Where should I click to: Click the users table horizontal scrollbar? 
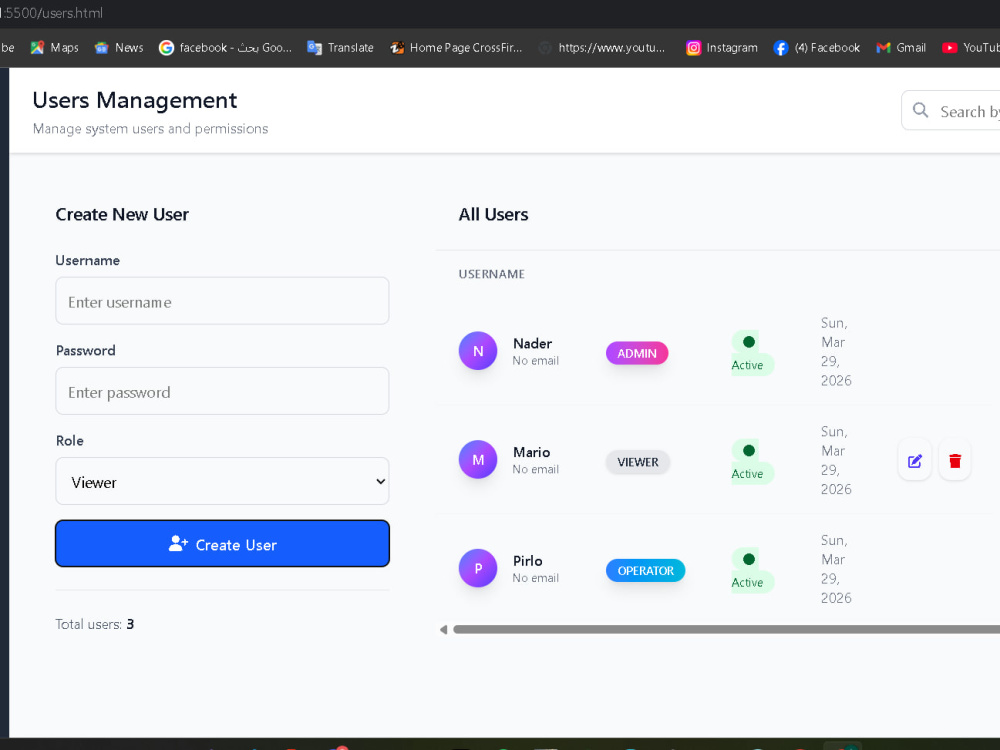coord(726,629)
